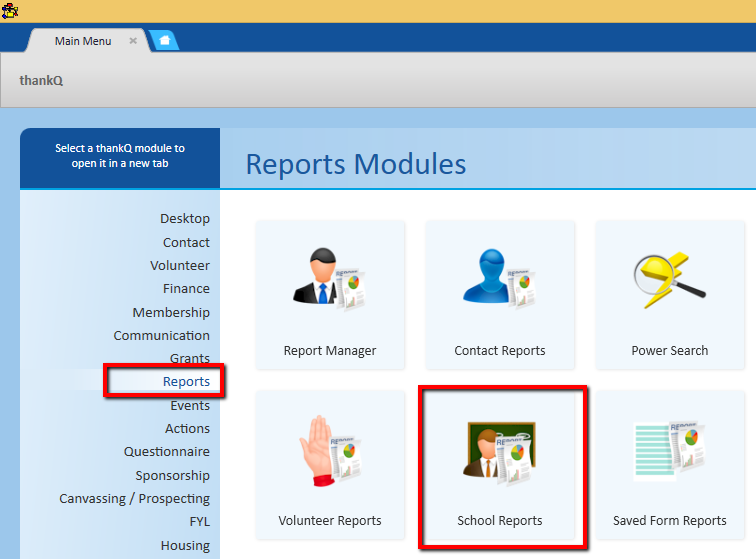756x559 pixels.
Task: Click Canvassing / Prospecting in sidebar
Action: [134, 499]
